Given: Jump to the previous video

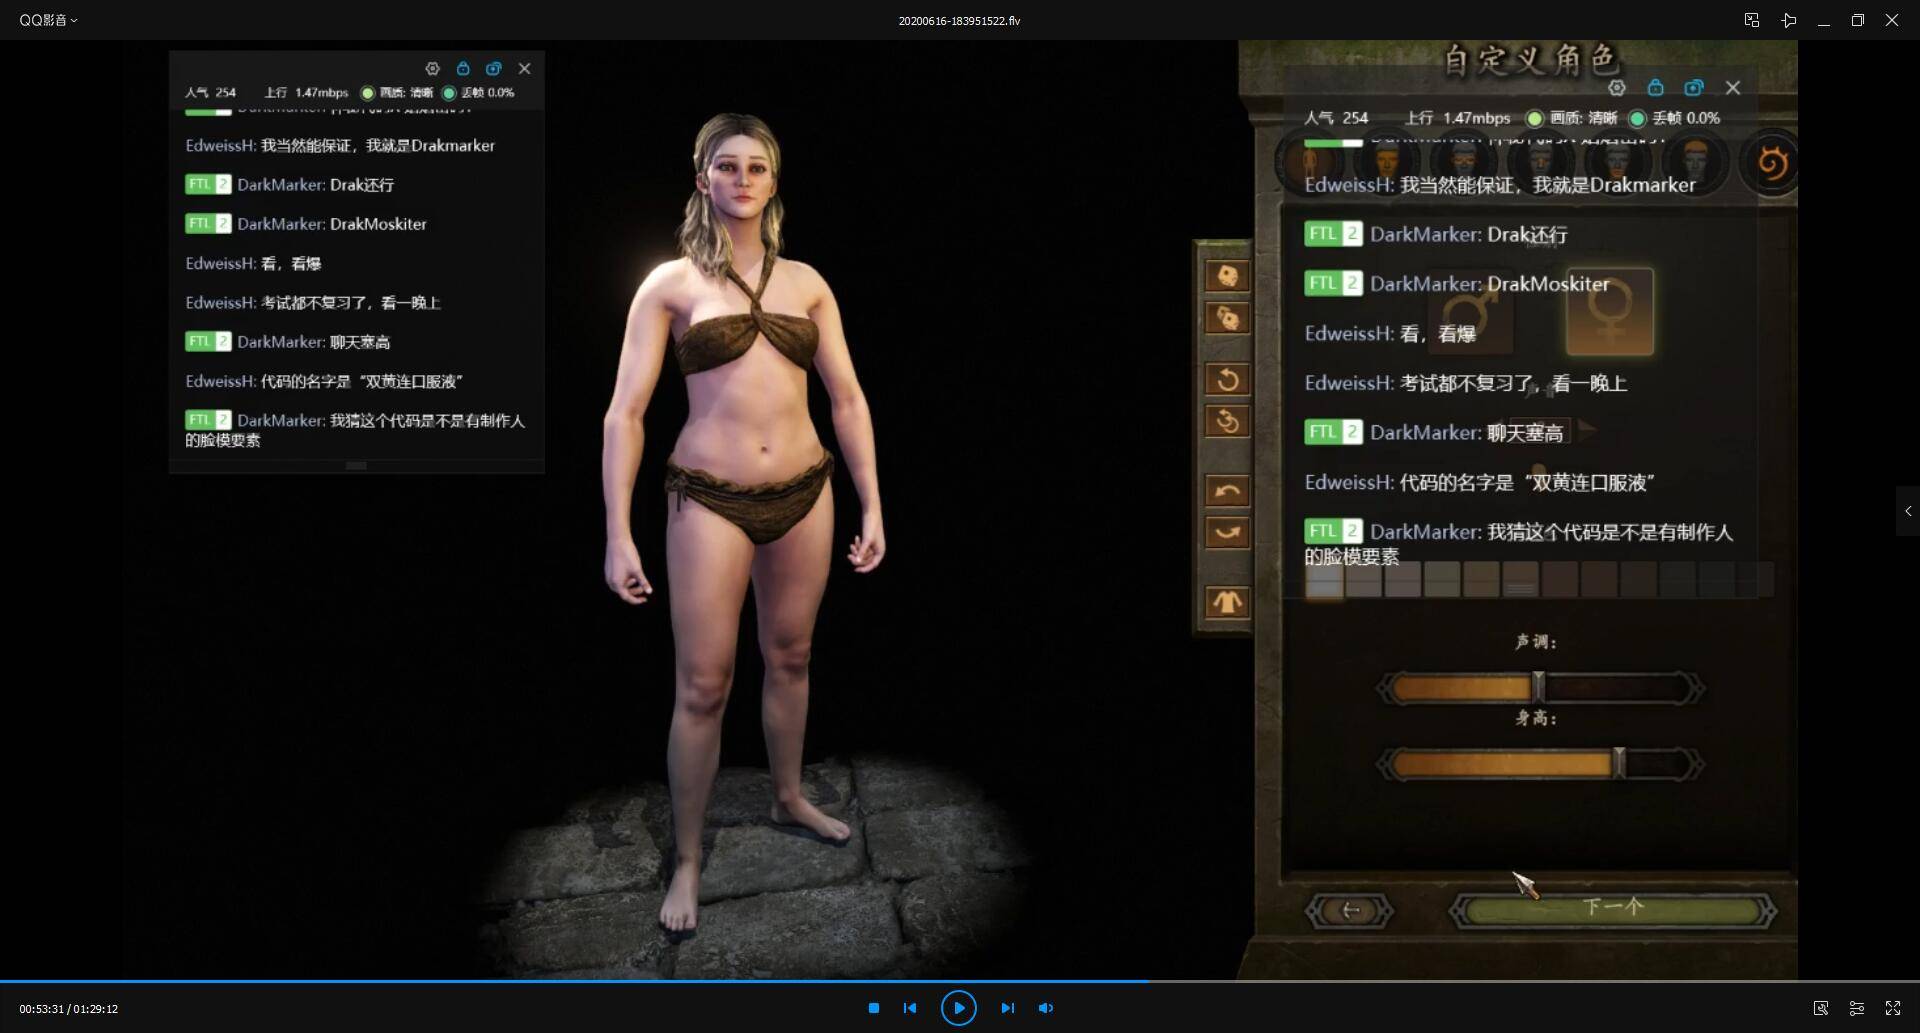Looking at the screenshot, I should [910, 1008].
